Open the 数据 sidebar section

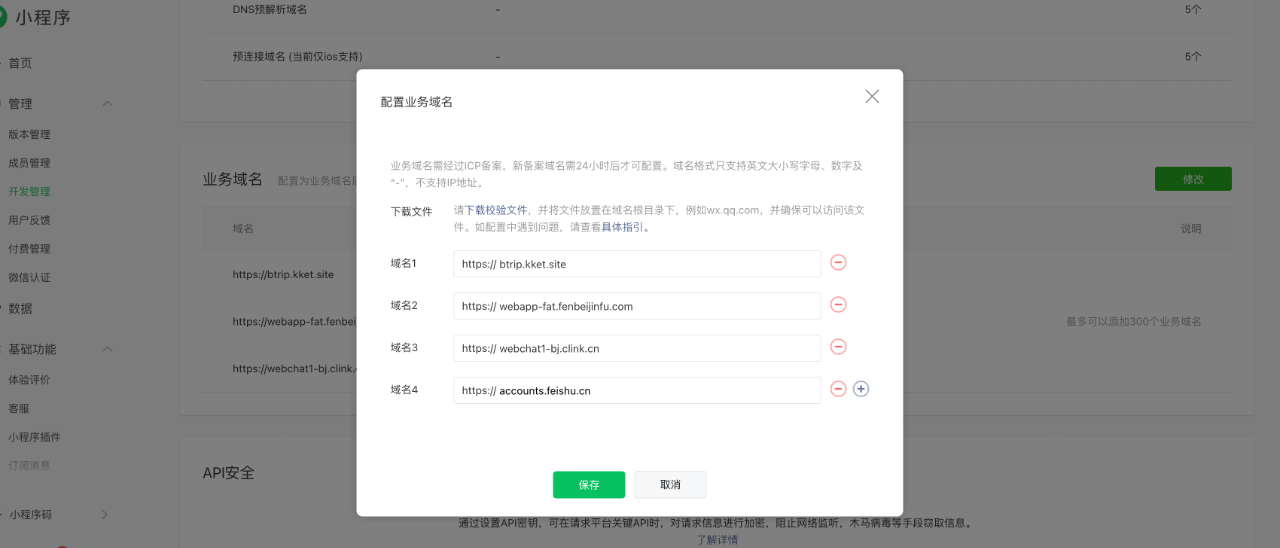[x=20, y=308]
